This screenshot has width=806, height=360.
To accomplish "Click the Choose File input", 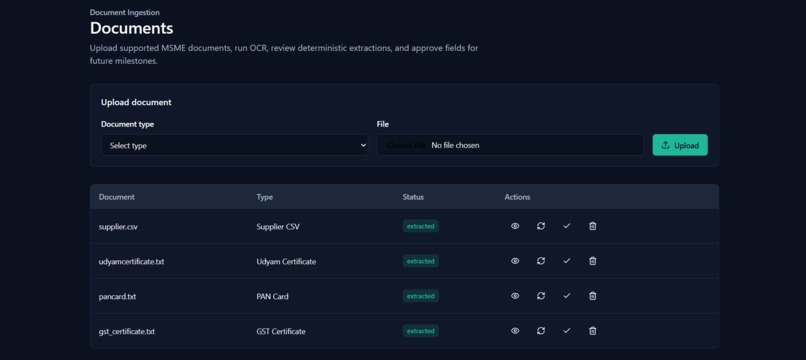I will coord(510,146).
